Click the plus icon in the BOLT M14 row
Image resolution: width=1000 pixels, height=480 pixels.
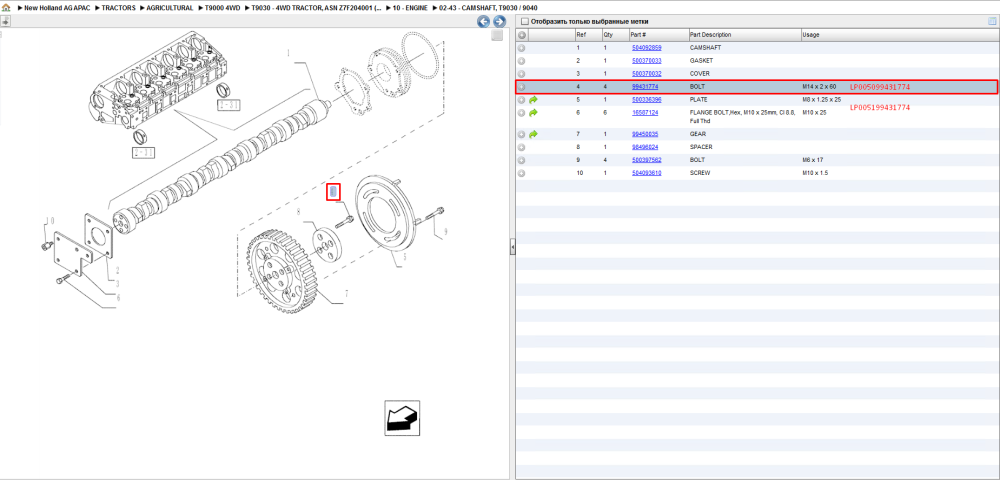point(521,87)
